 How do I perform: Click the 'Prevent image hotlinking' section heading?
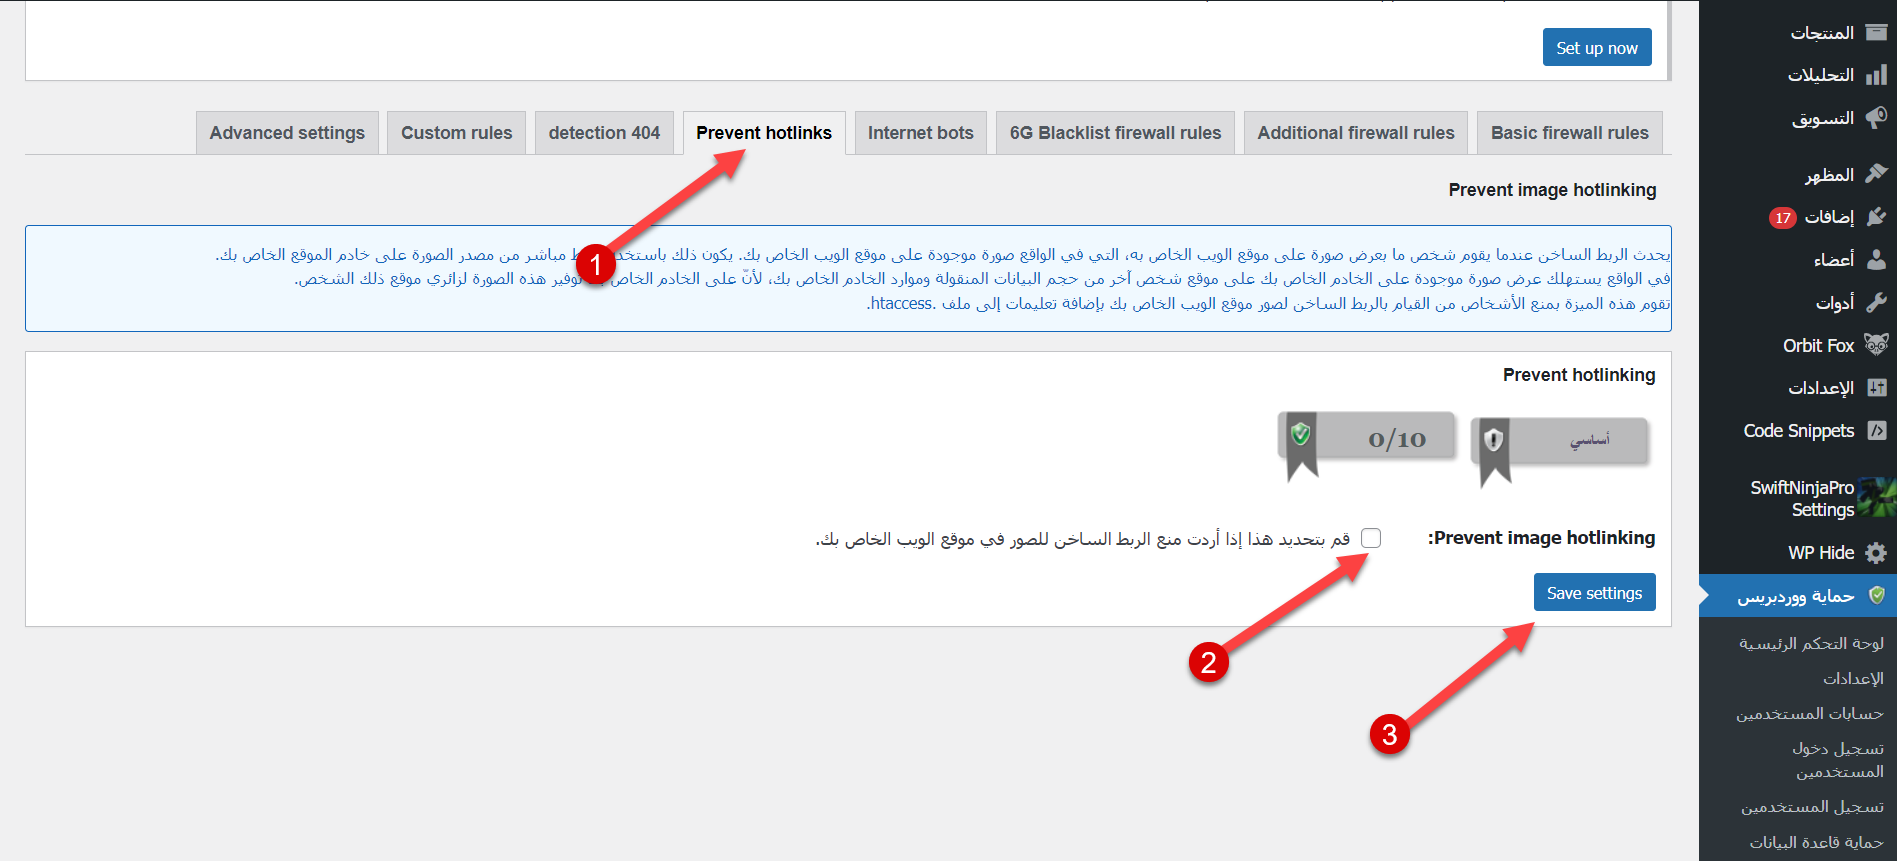coord(1552,190)
